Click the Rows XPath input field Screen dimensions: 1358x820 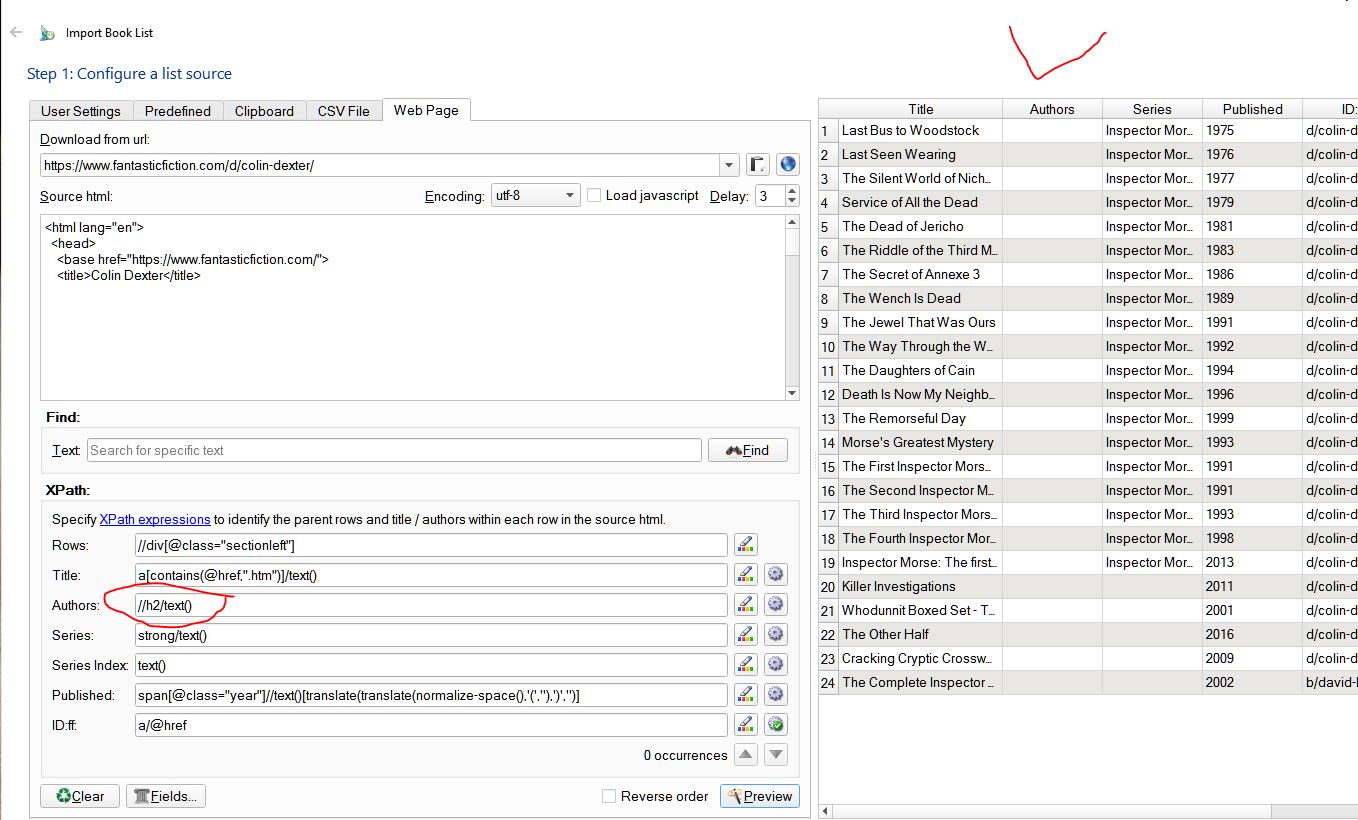430,545
